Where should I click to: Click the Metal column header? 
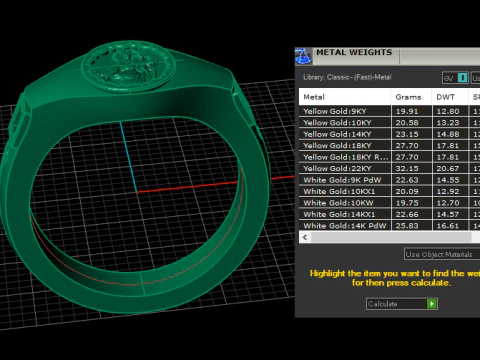pyautogui.click(x=345, y=97)
